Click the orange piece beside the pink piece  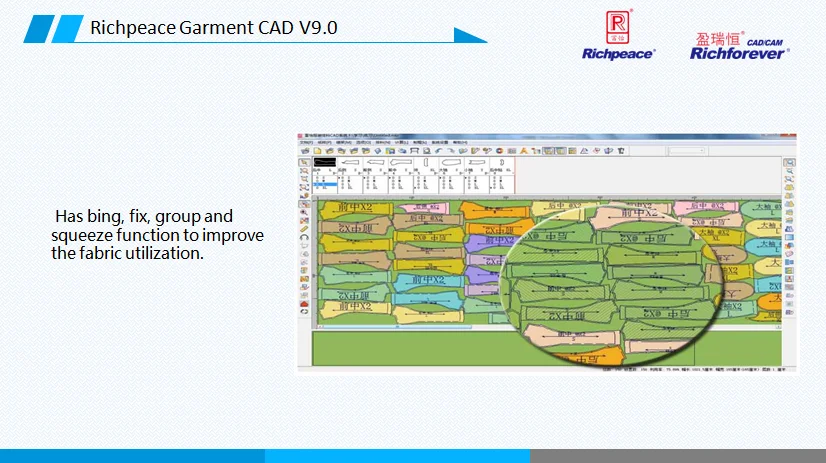[493, 210]
